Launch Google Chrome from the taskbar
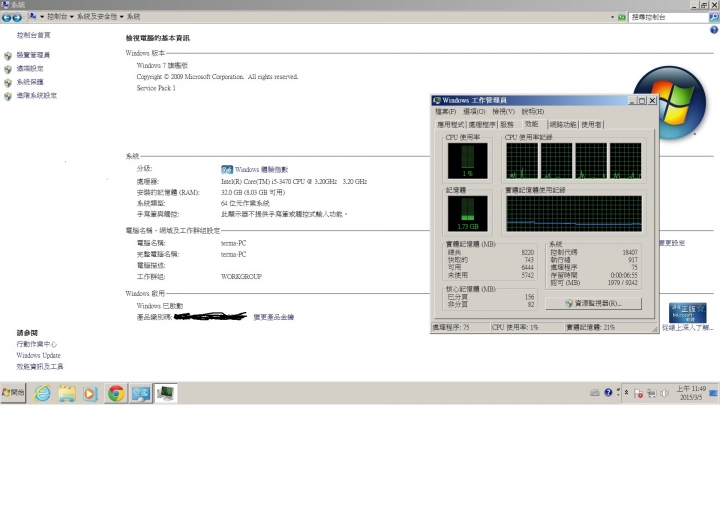Image resolution: width=720 pixels, height=518 pixels. click(x=116, y=394)
